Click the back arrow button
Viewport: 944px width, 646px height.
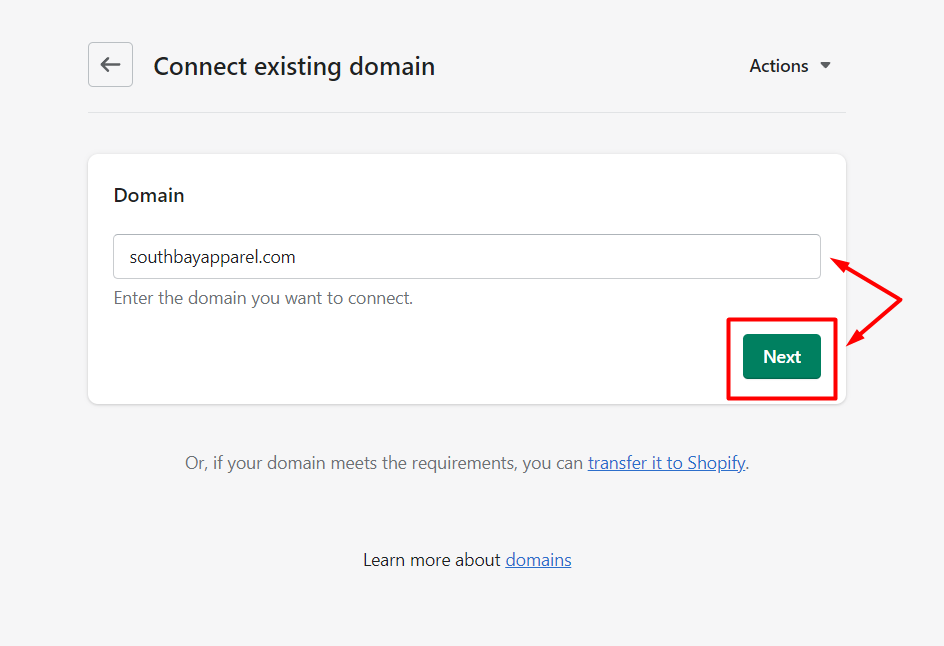(110, 65)
